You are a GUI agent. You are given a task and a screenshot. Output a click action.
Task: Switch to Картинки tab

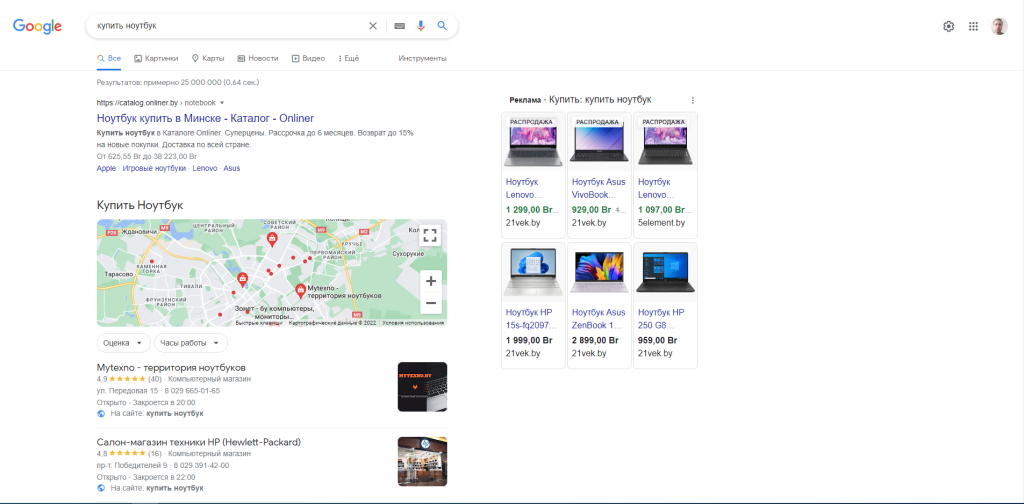coord(156,58)
